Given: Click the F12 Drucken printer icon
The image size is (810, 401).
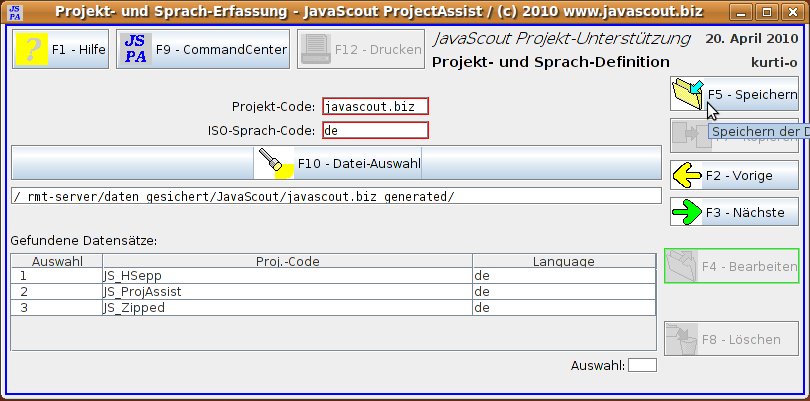Looking at the screenshot, I should click(x=315, y=48).
